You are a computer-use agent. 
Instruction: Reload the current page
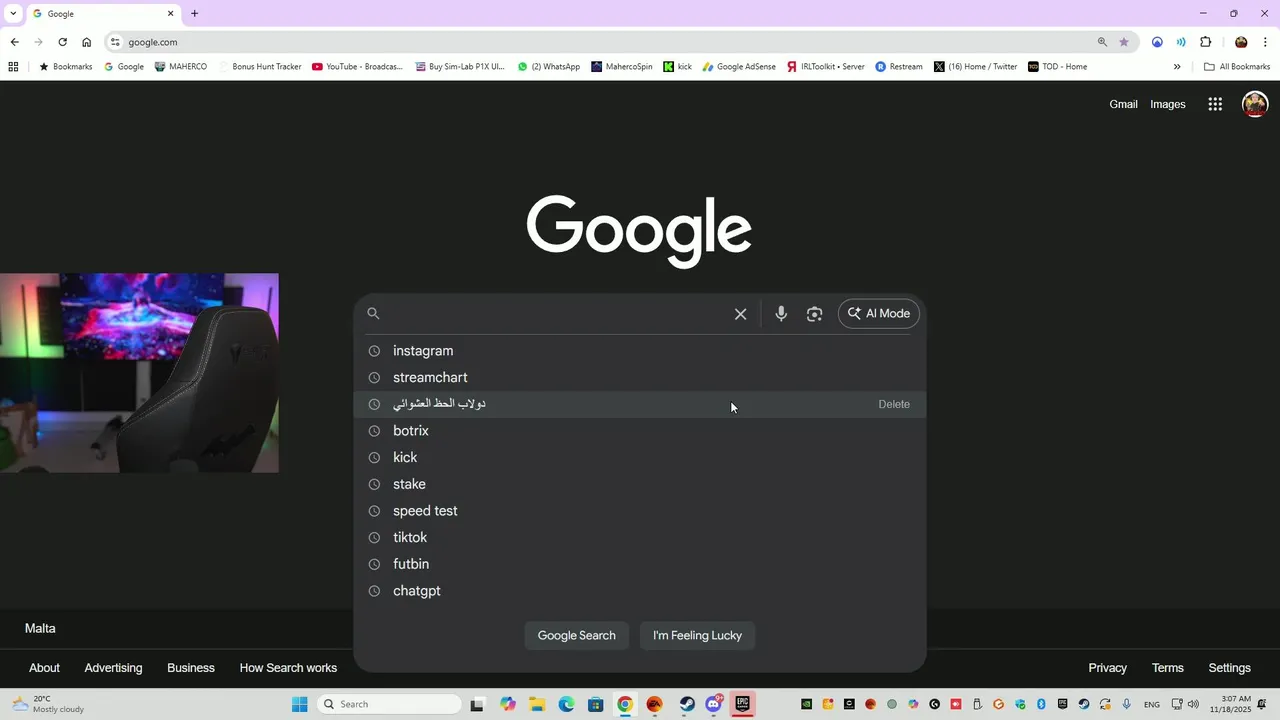point(62,42)
